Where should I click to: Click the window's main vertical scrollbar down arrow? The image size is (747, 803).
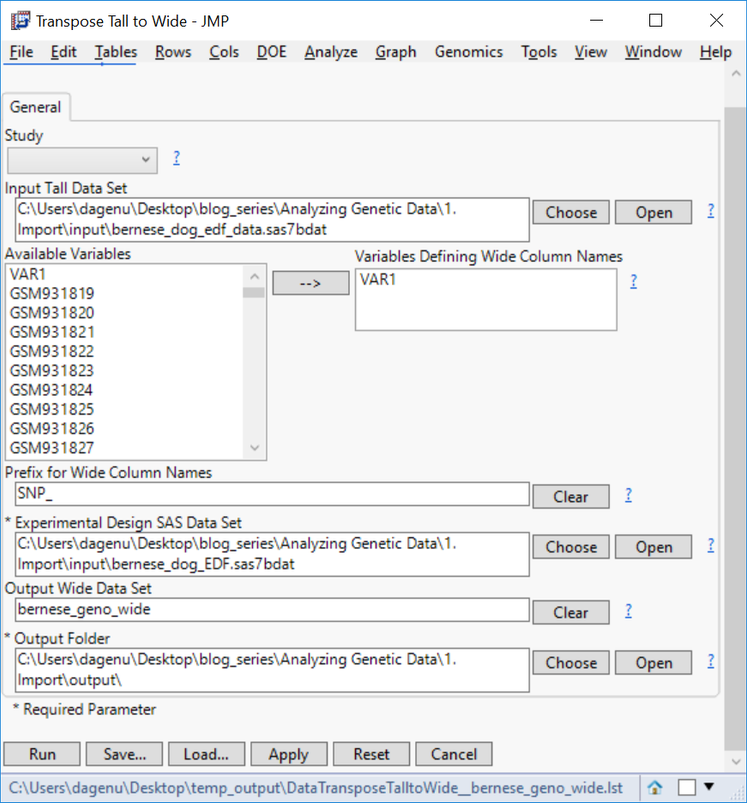point(736,762)
